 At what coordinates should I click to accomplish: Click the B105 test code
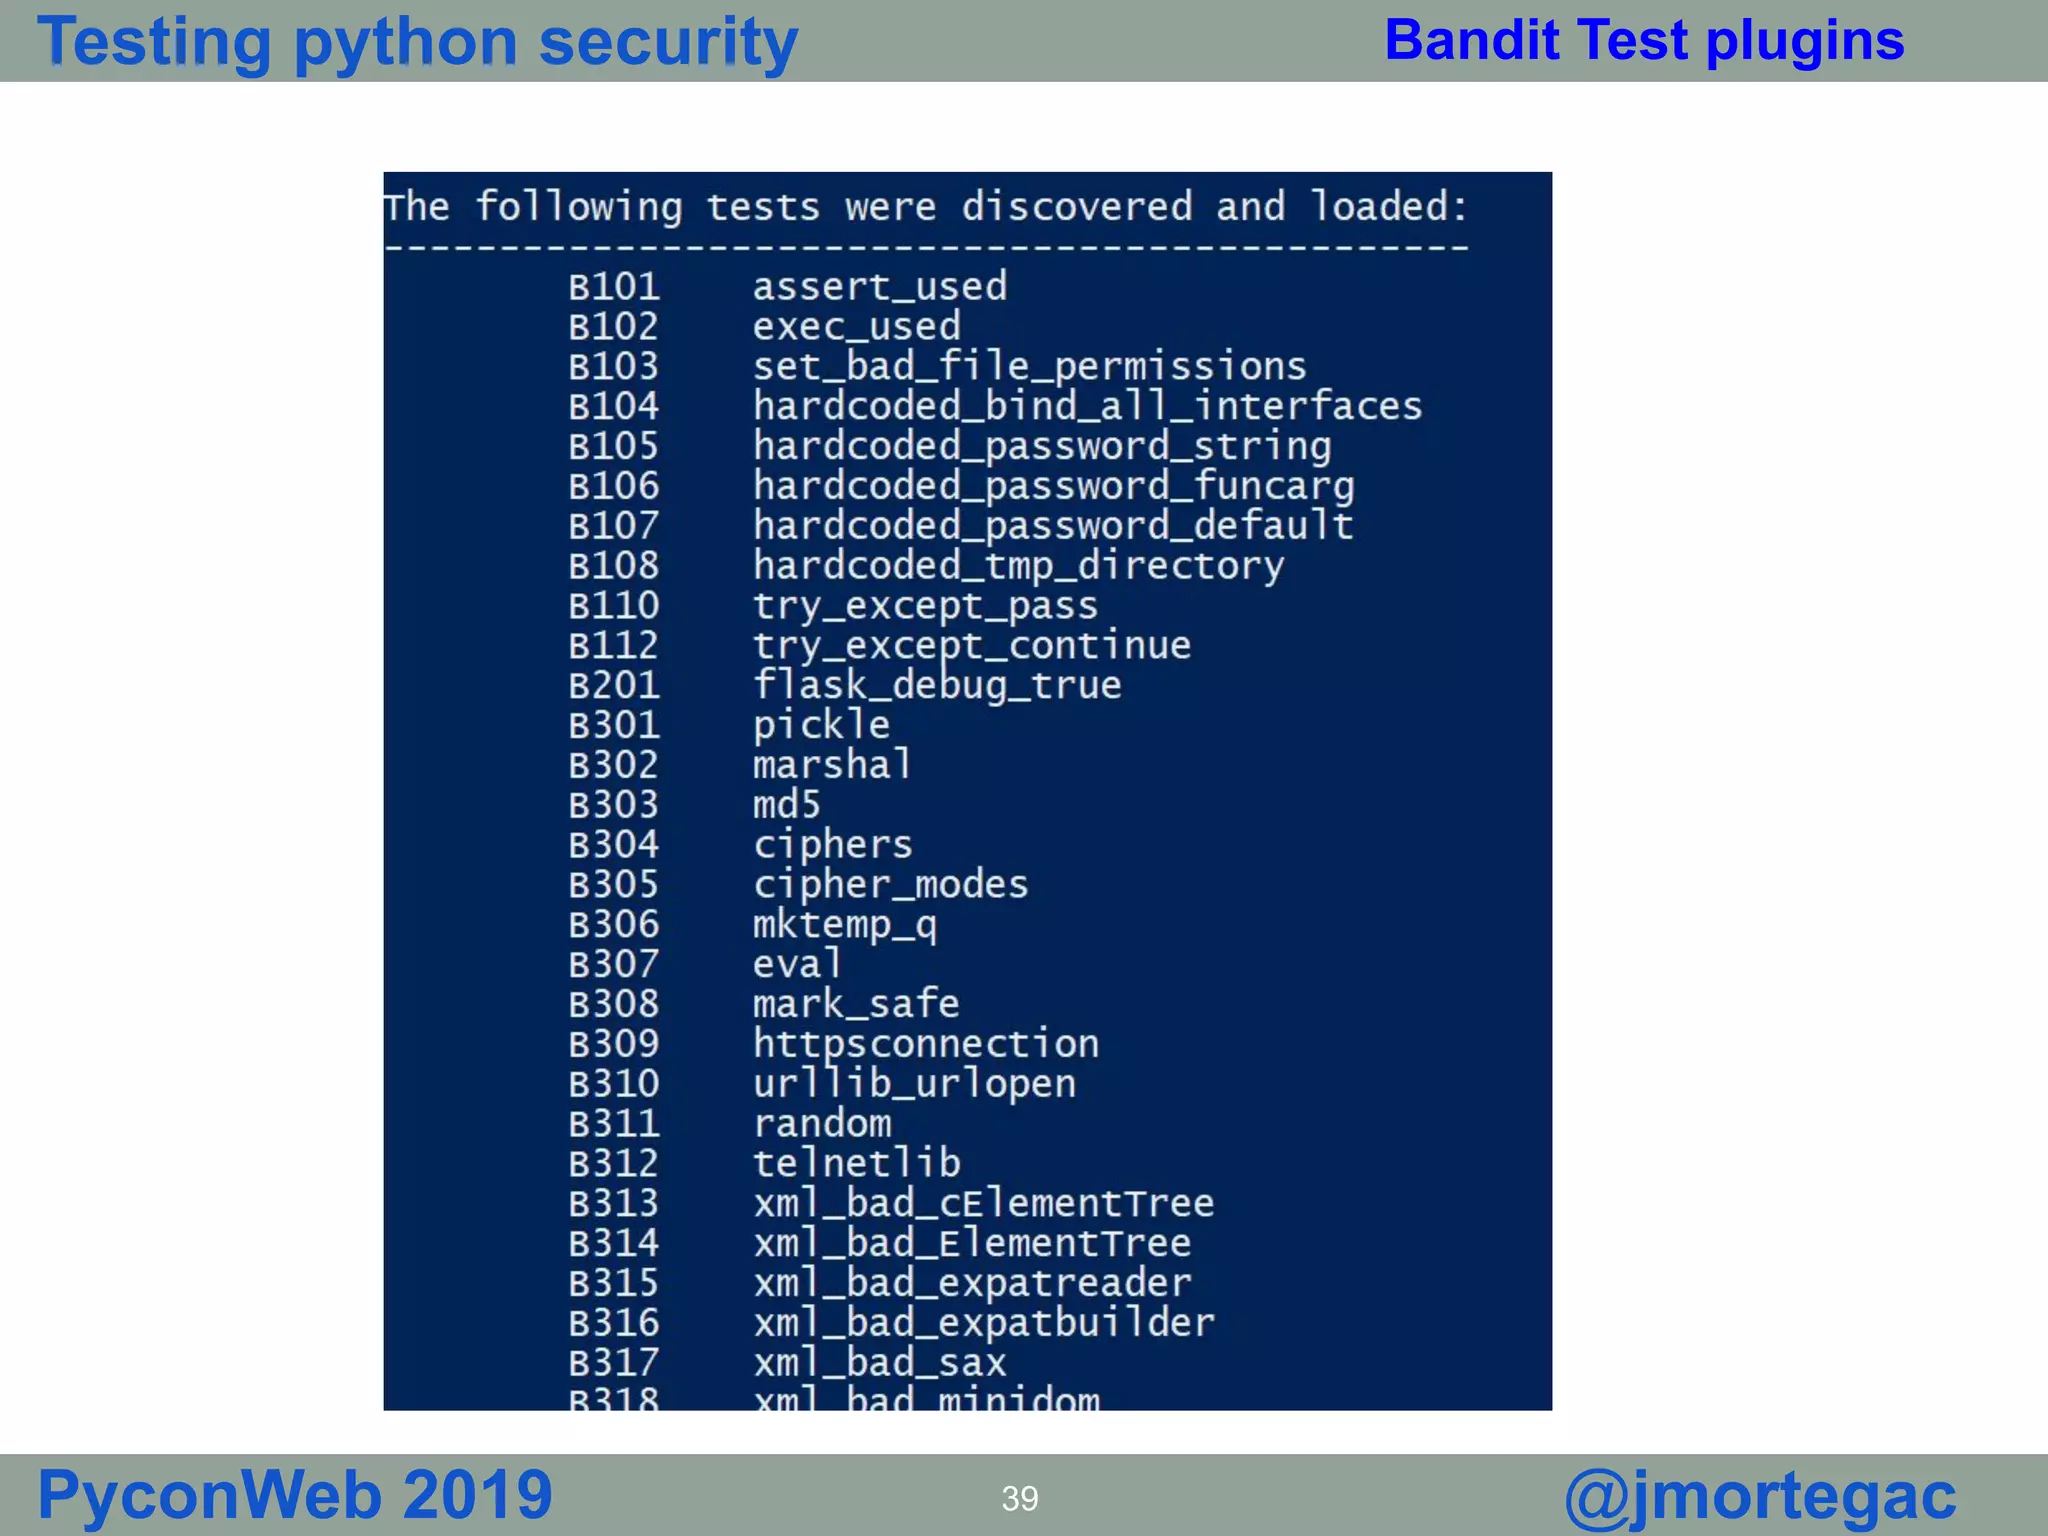point(614,447)
